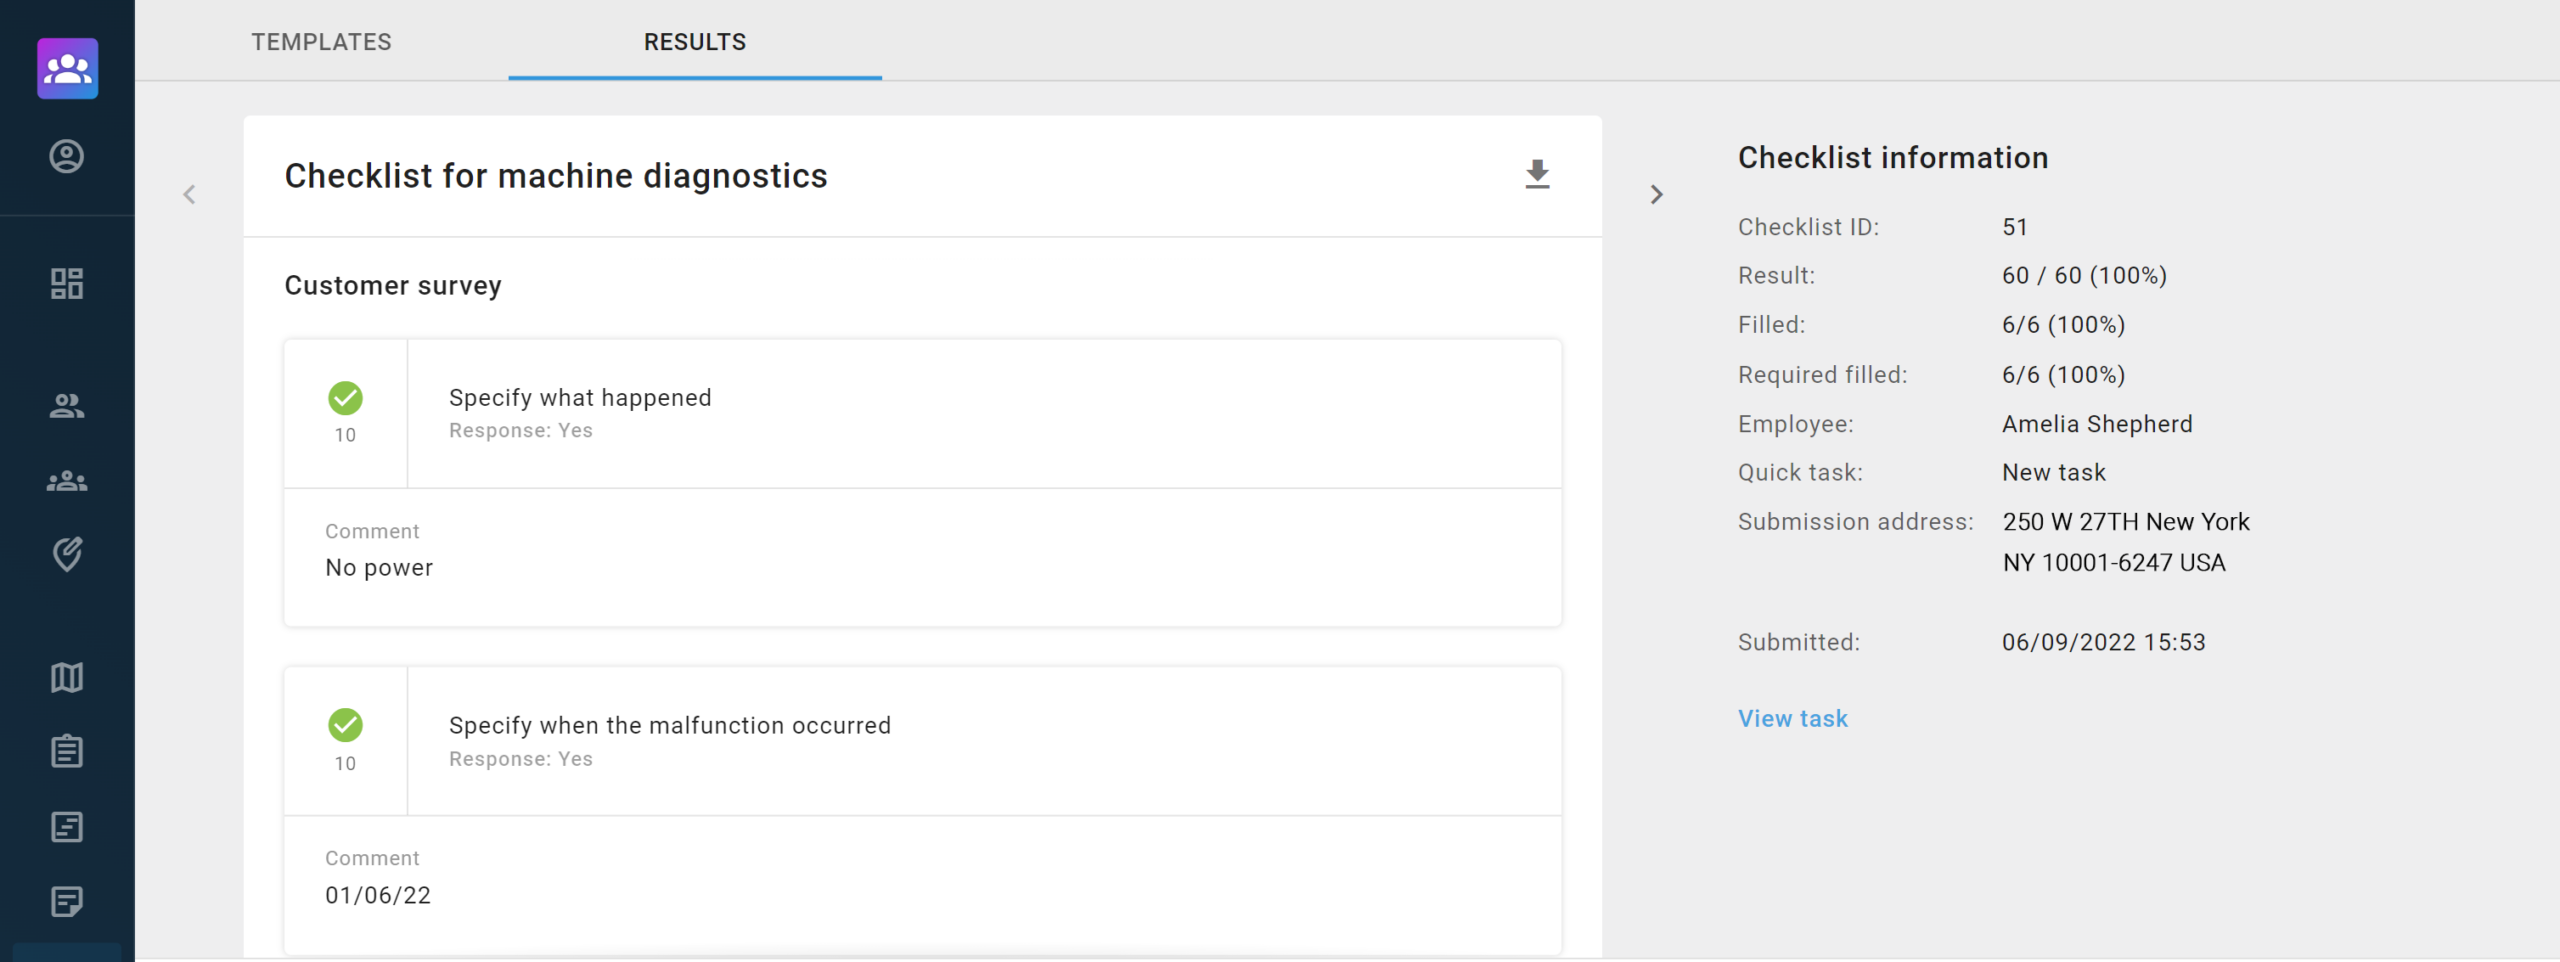Click the 'Specify what happened' question

click(580, 398)
